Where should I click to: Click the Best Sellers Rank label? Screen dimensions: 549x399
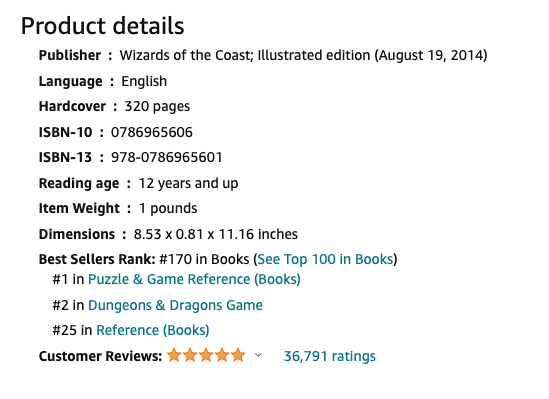(x=97, y=259)
